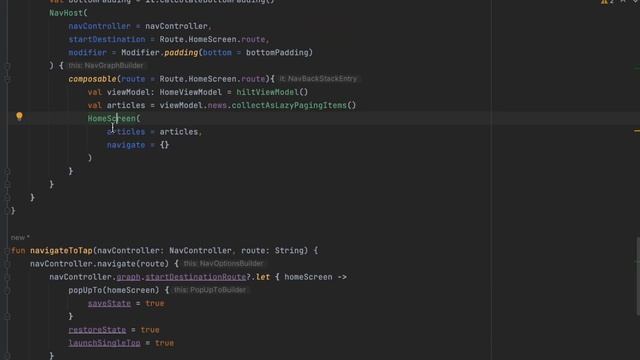The height and width of the screenshot is (360, 640).
Task: Click the 'modifier' parameter name
Action: (87, 53)
